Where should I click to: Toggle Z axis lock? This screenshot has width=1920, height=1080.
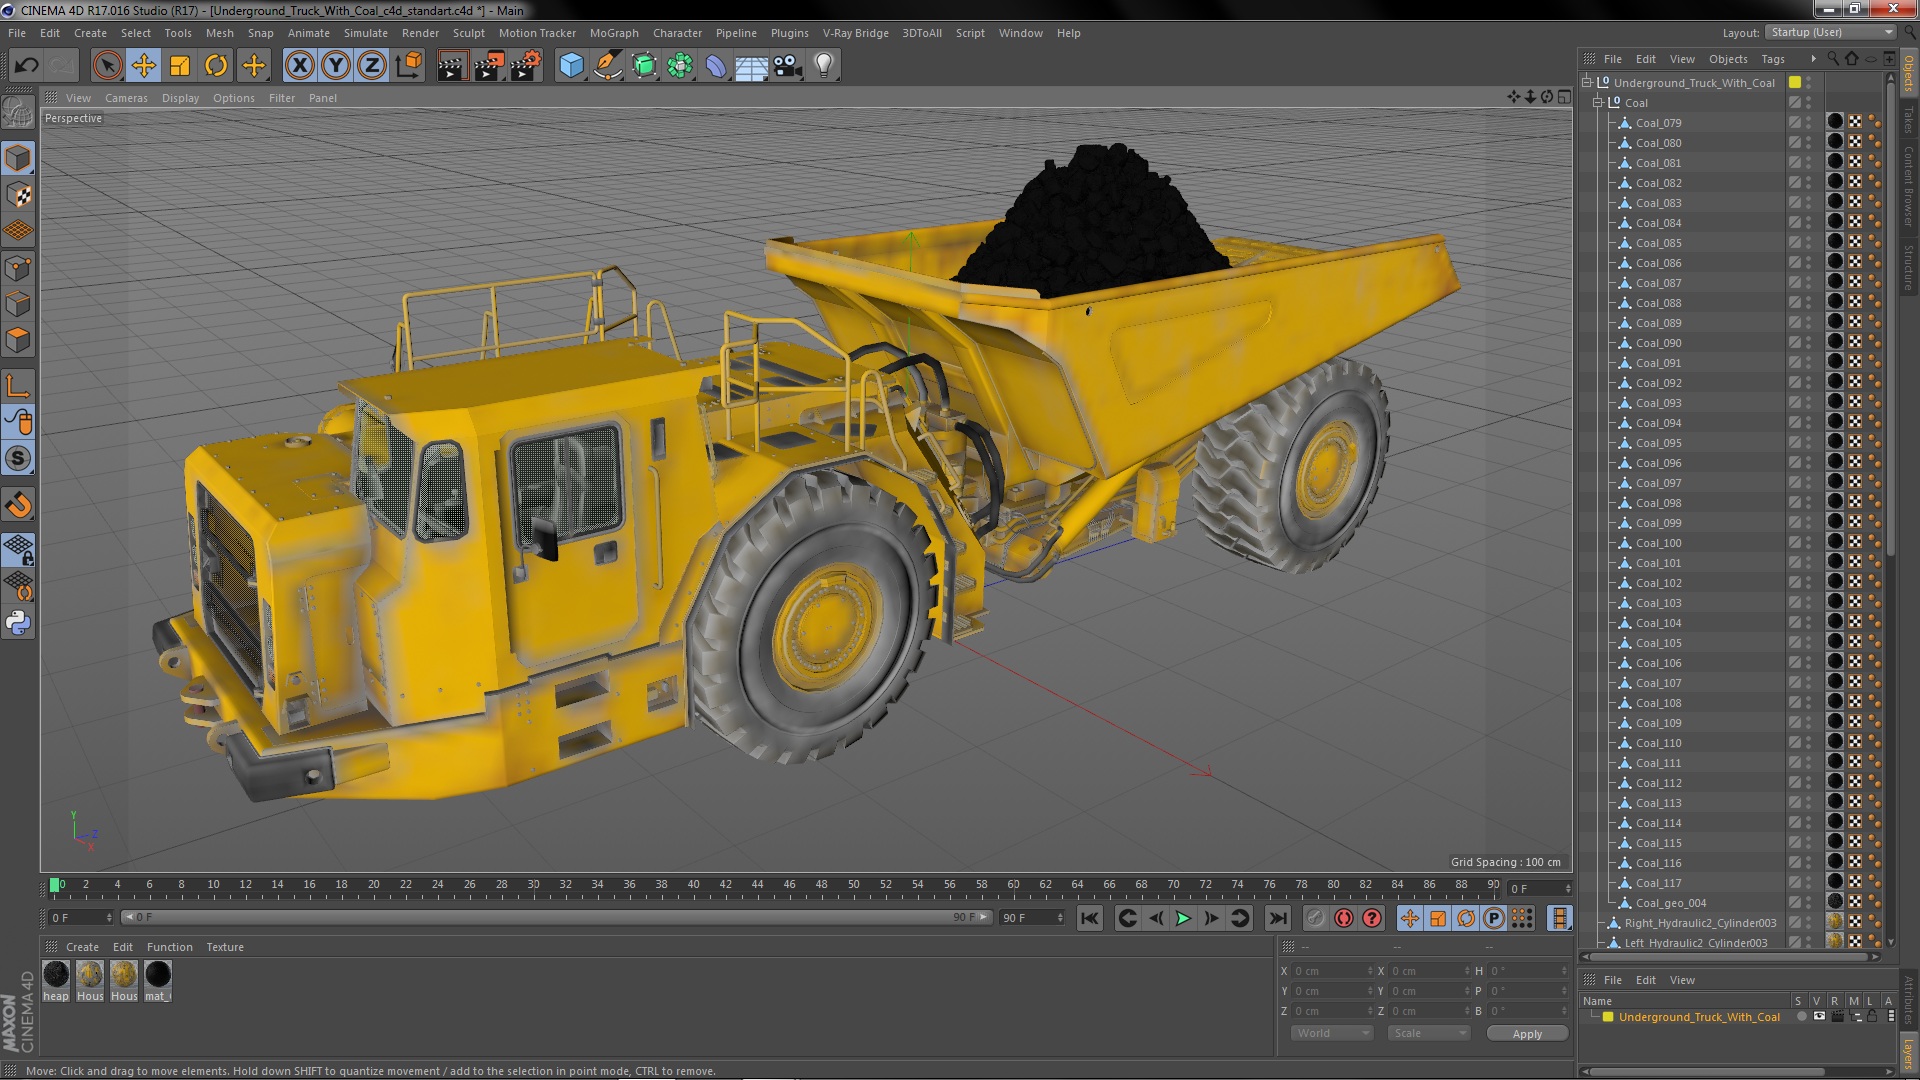372,66
